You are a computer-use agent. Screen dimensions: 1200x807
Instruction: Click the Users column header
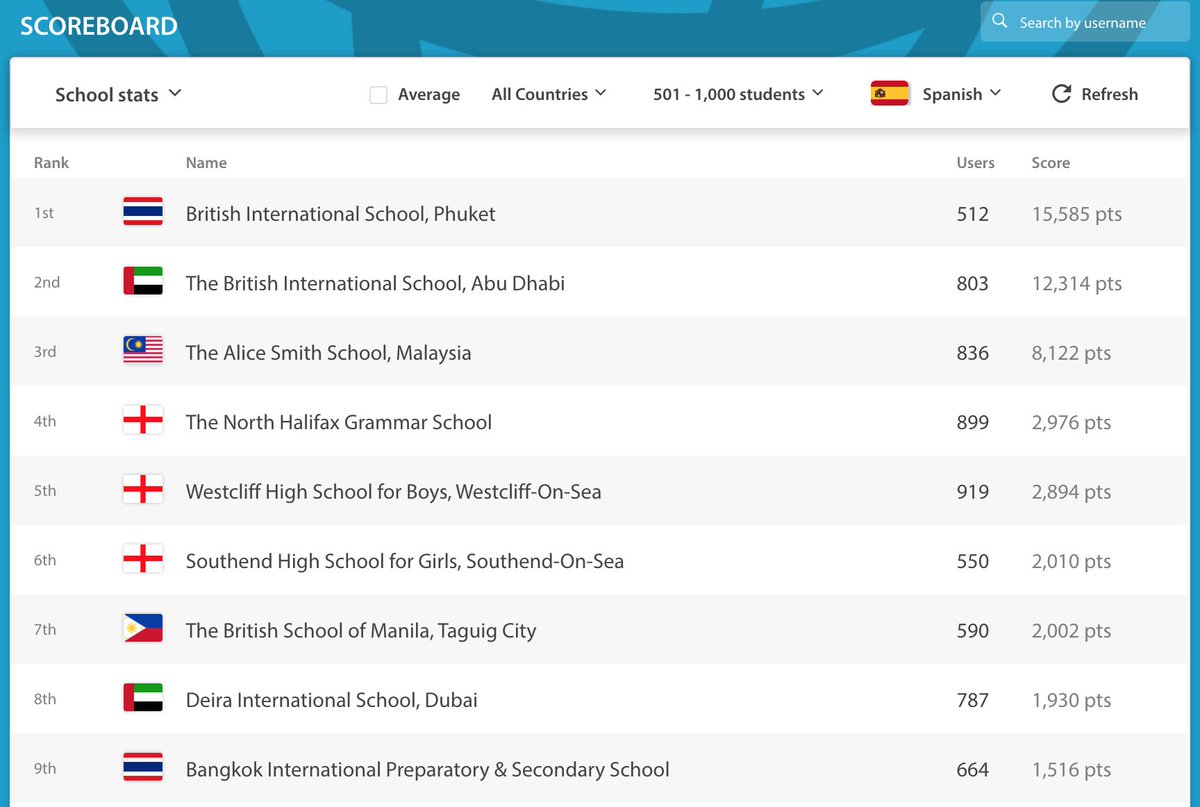tap(976, 162)
